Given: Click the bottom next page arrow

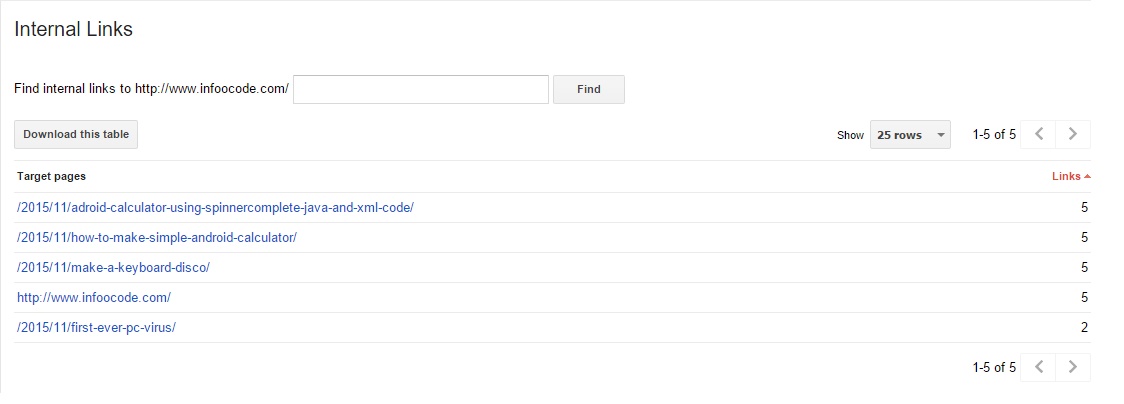Looking at the screenshot, I should coord(1073,367).
